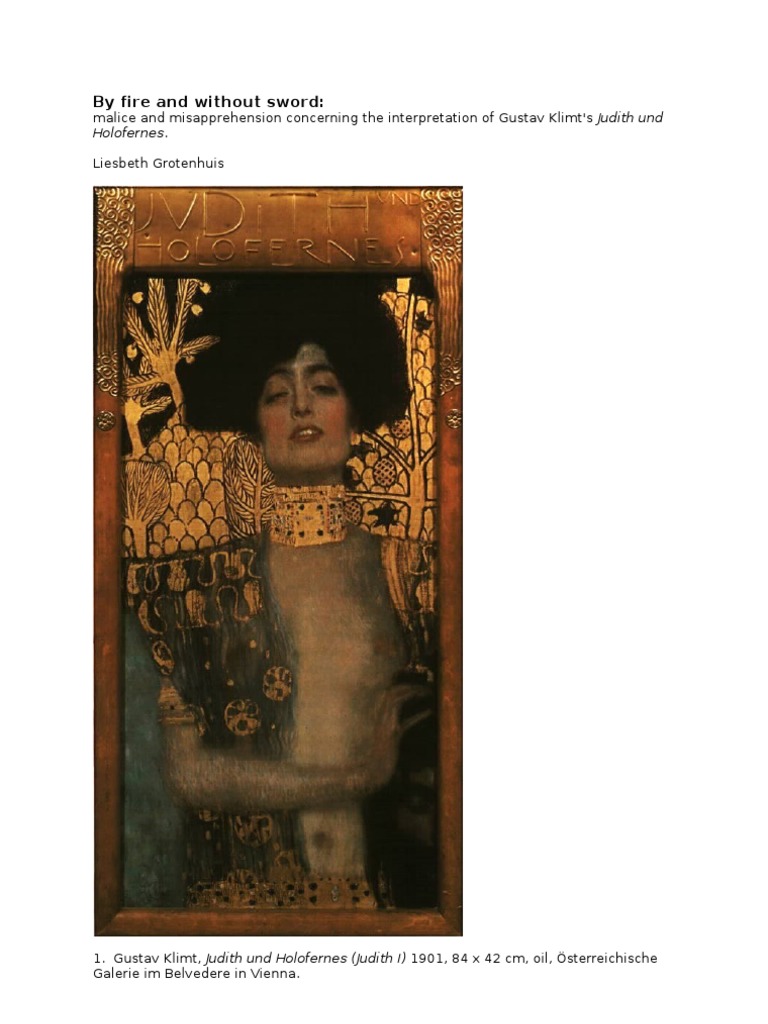Click the bold title "By fire and without sword:"
Screen dimensions: 768x1024
pos(208,102)
